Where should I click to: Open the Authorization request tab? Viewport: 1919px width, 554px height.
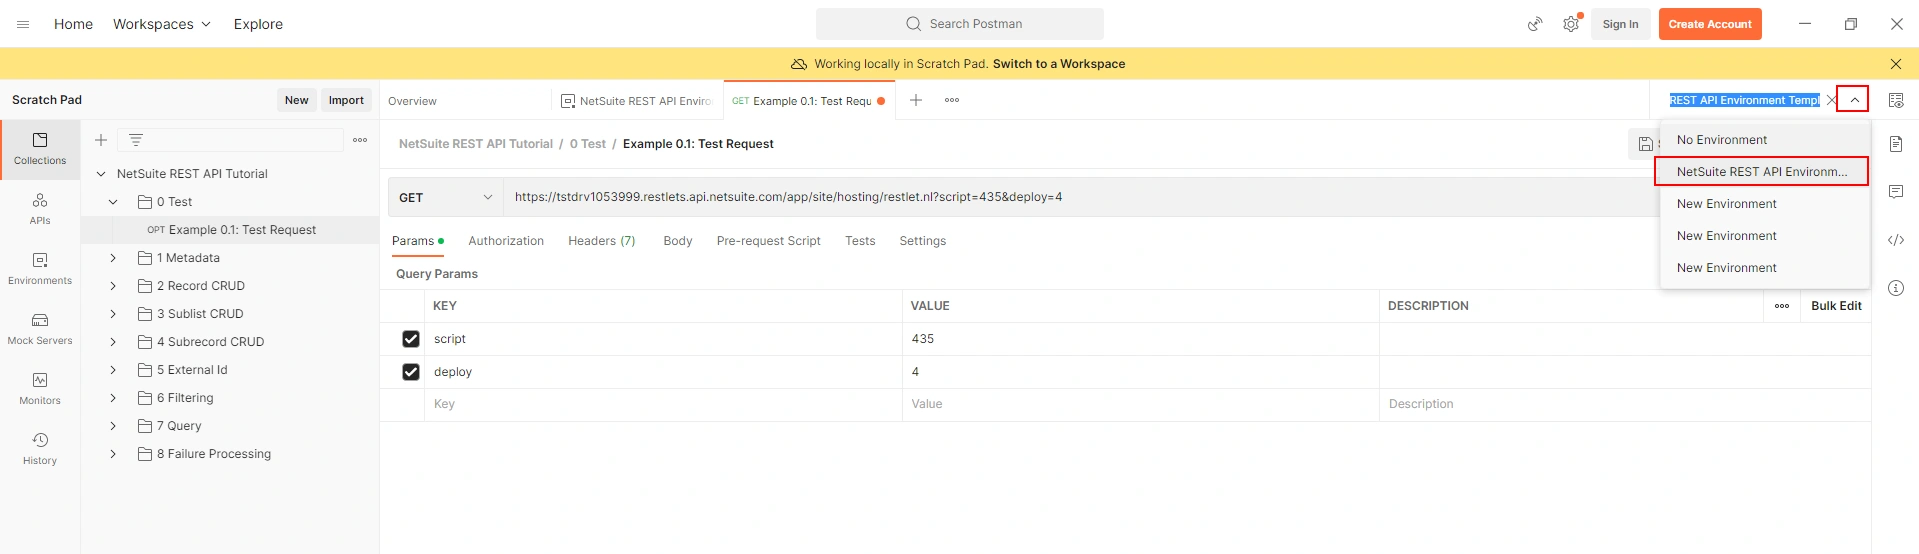coord(506,241)
